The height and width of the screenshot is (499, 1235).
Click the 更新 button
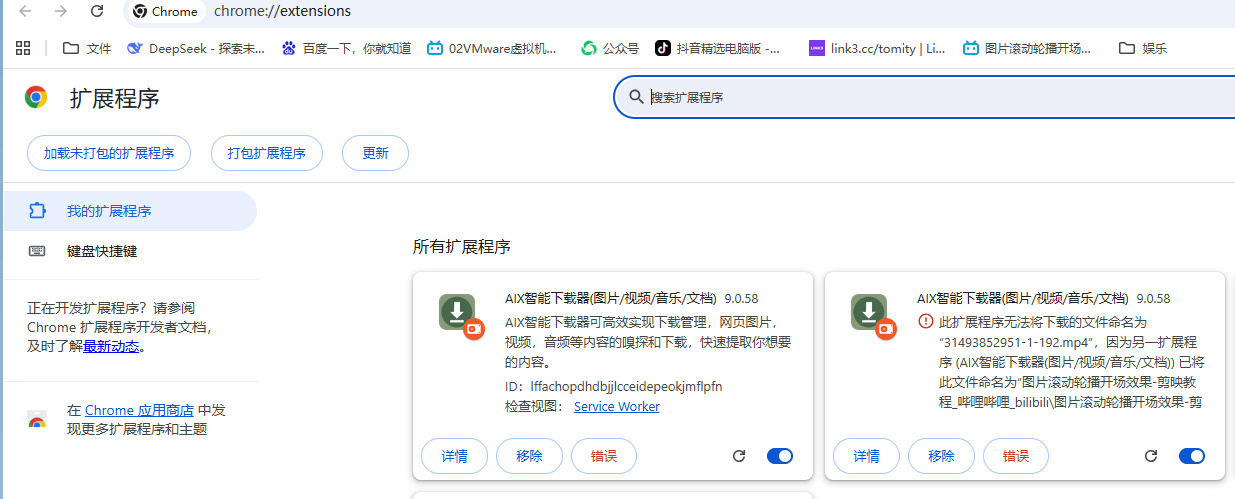pos(375,153)
